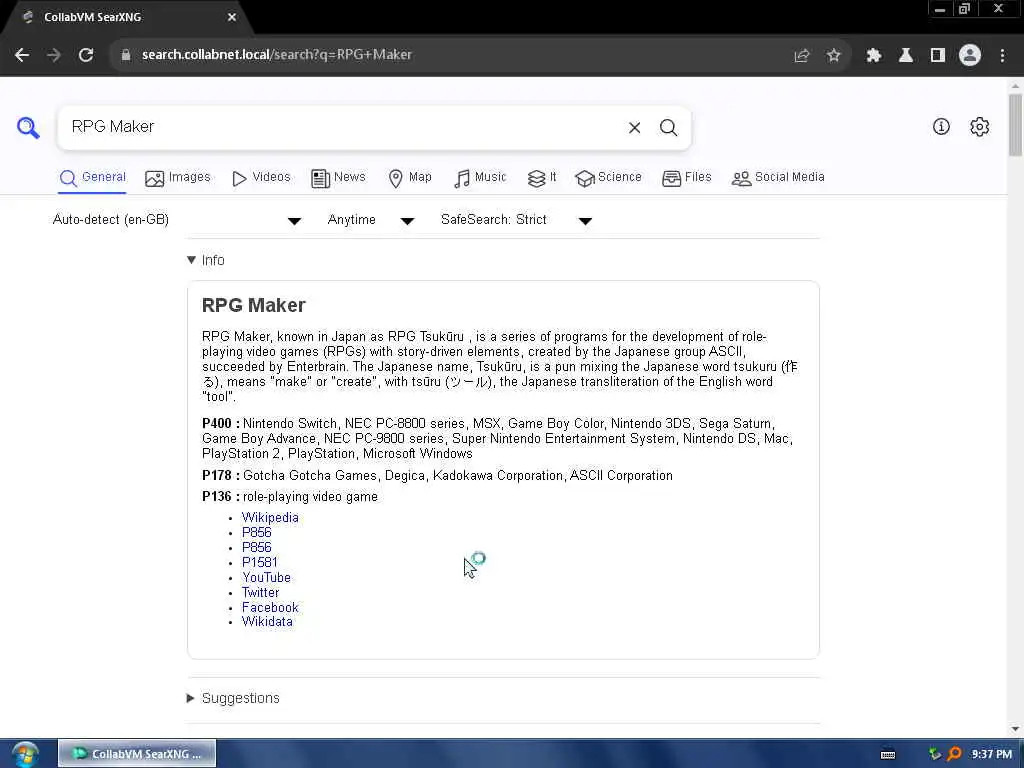The width and height of the screenshot is (1024, 768).
Task: Open the YouTube link
Action: tap(266, 577)
